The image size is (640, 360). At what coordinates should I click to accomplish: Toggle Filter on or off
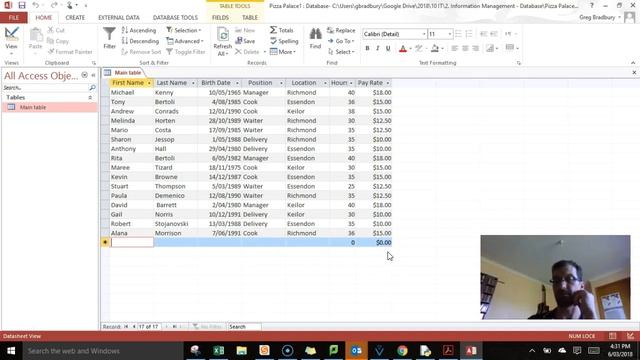(186, 52)
